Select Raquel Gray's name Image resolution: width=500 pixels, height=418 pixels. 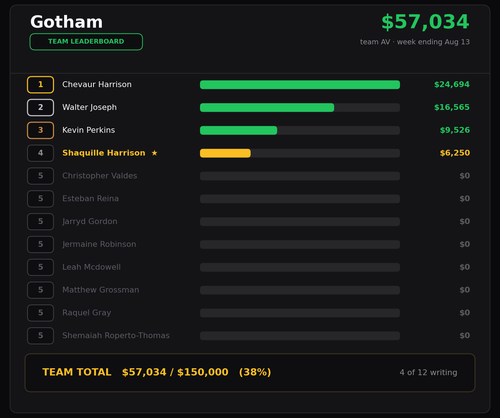coord(87,313)
